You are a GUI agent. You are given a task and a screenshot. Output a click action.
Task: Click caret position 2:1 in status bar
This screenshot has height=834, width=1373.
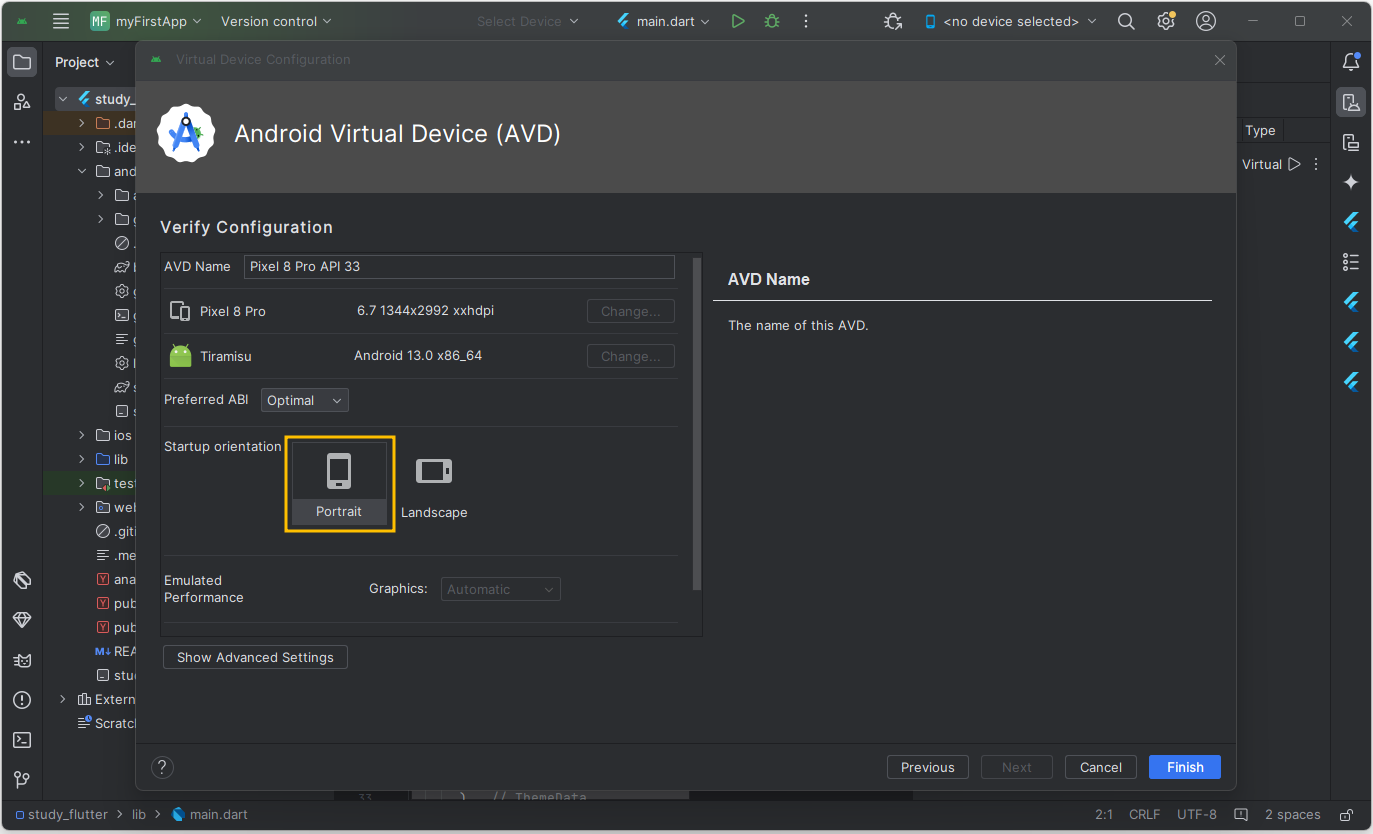[x=1104, y=814]
